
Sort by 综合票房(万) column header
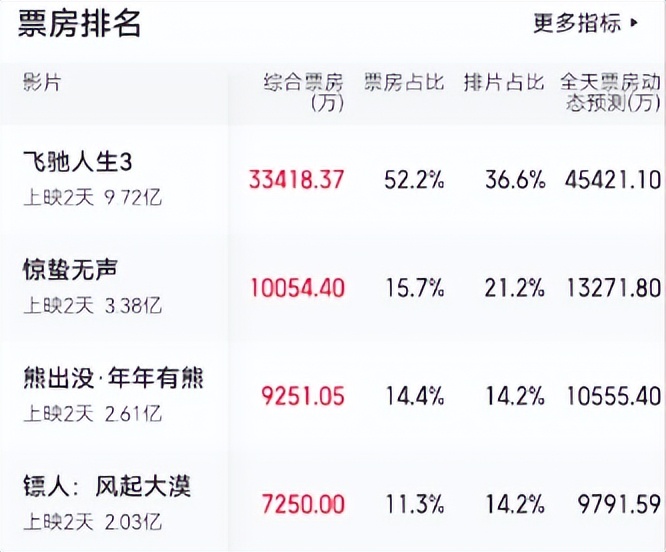click(303, 91)
